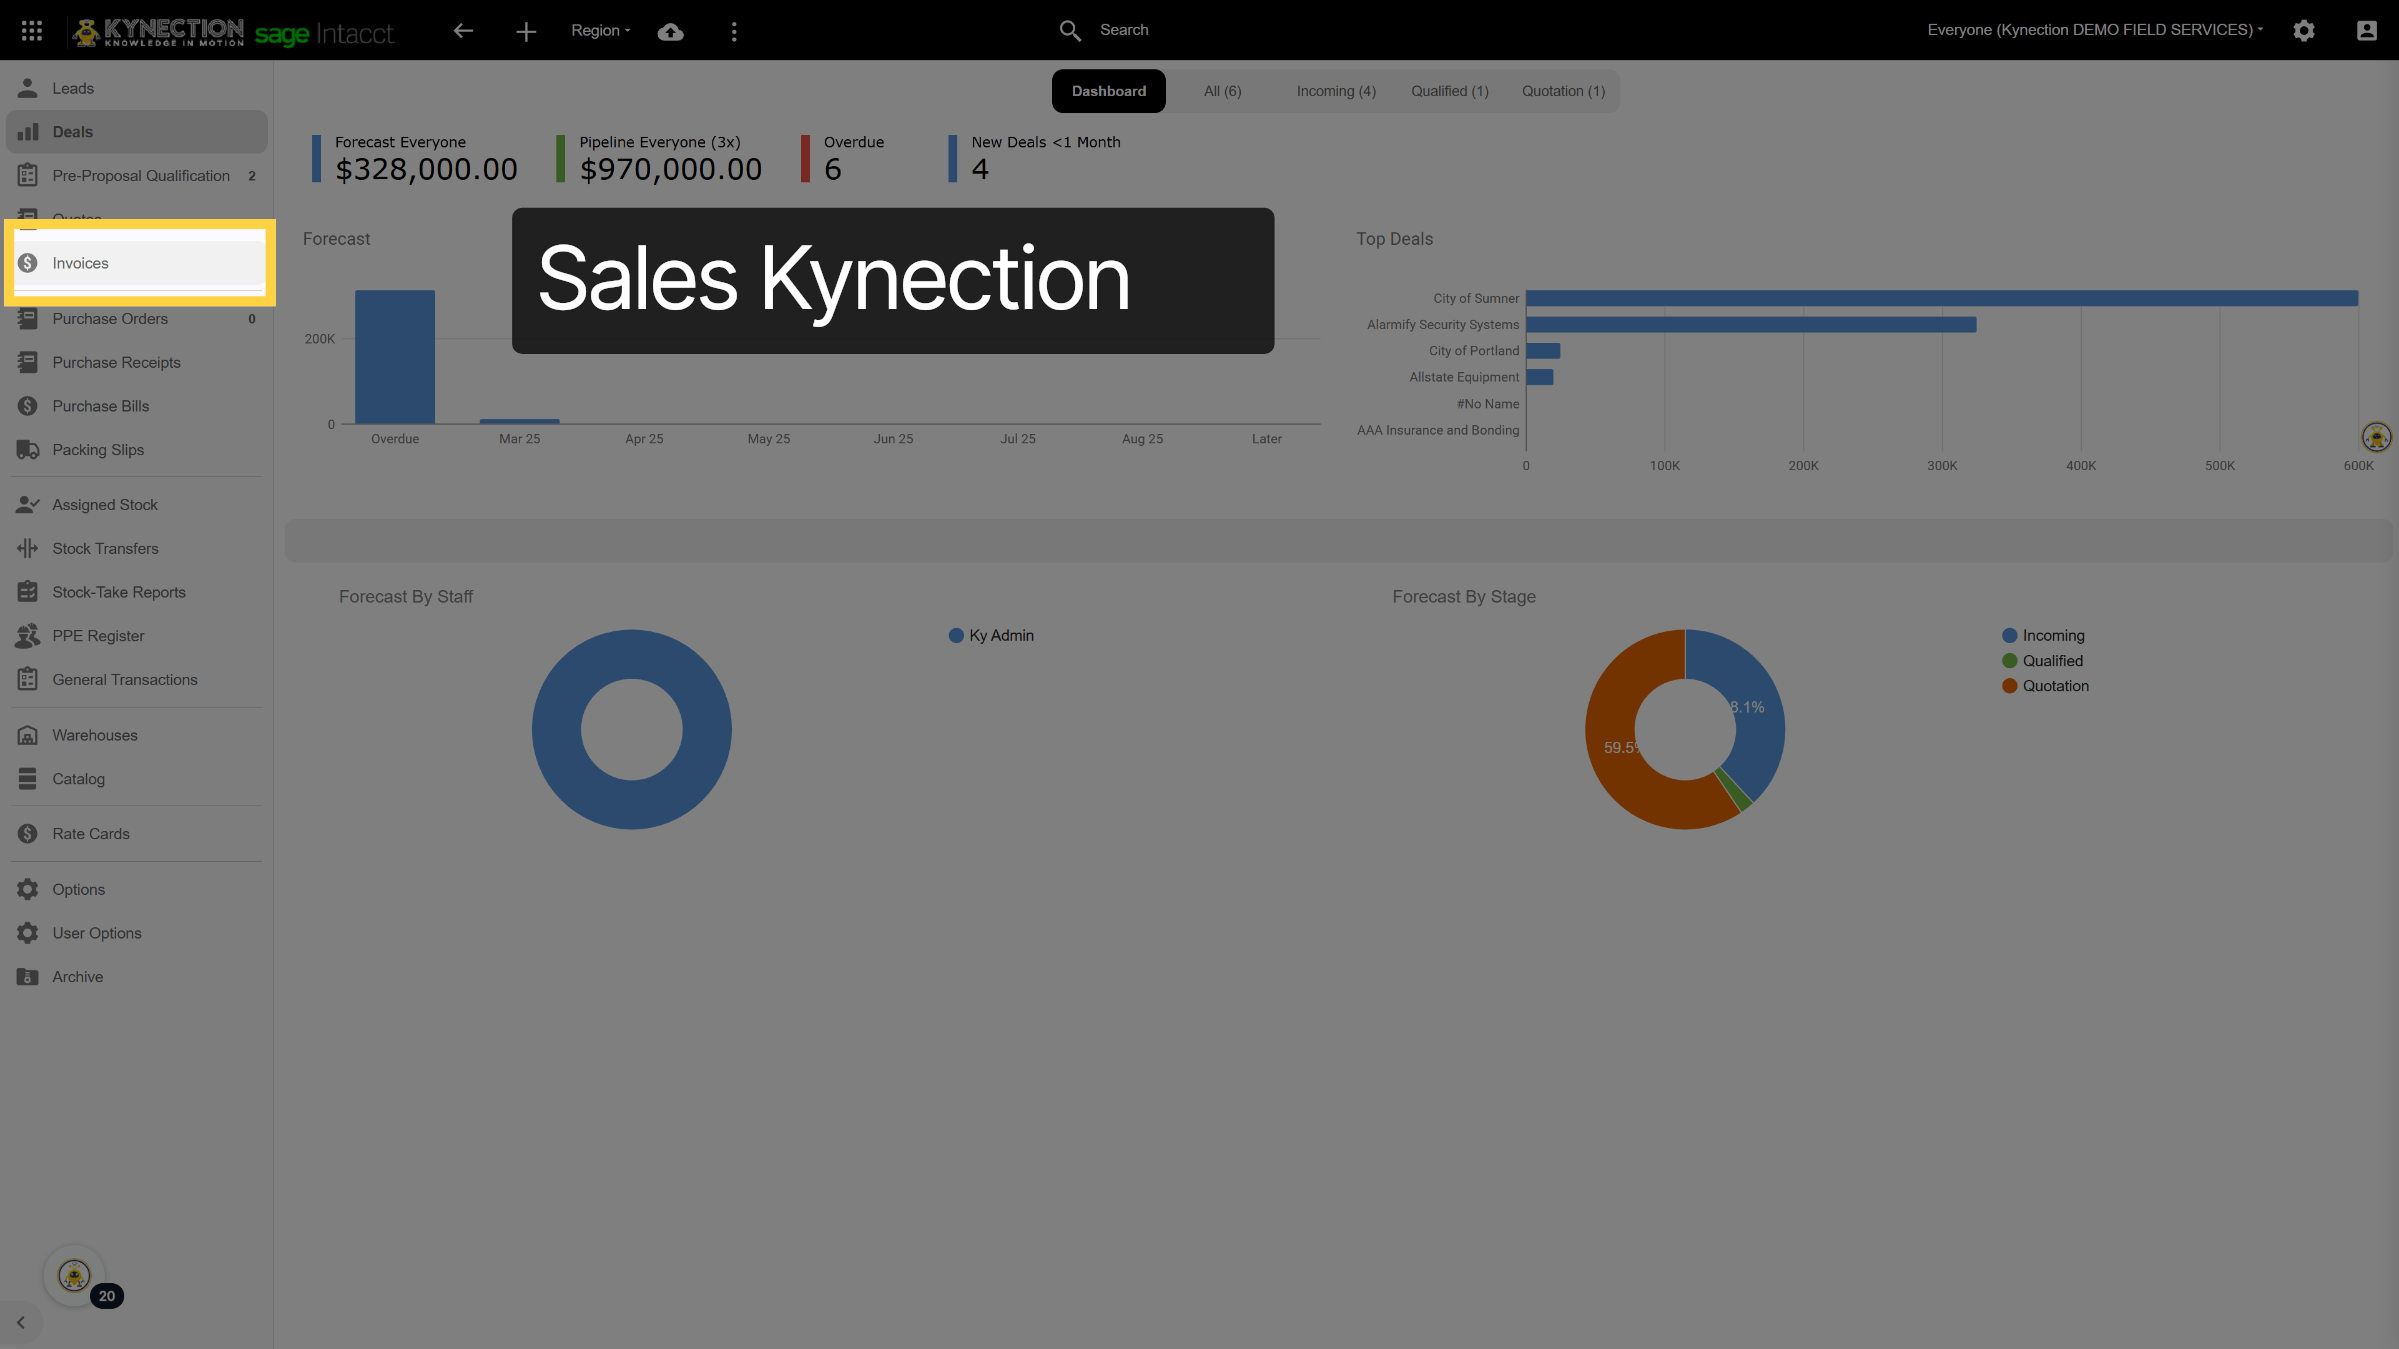Click the Purchase Receipts icon
The image size is (2399, 1349).
coord(28,362)
